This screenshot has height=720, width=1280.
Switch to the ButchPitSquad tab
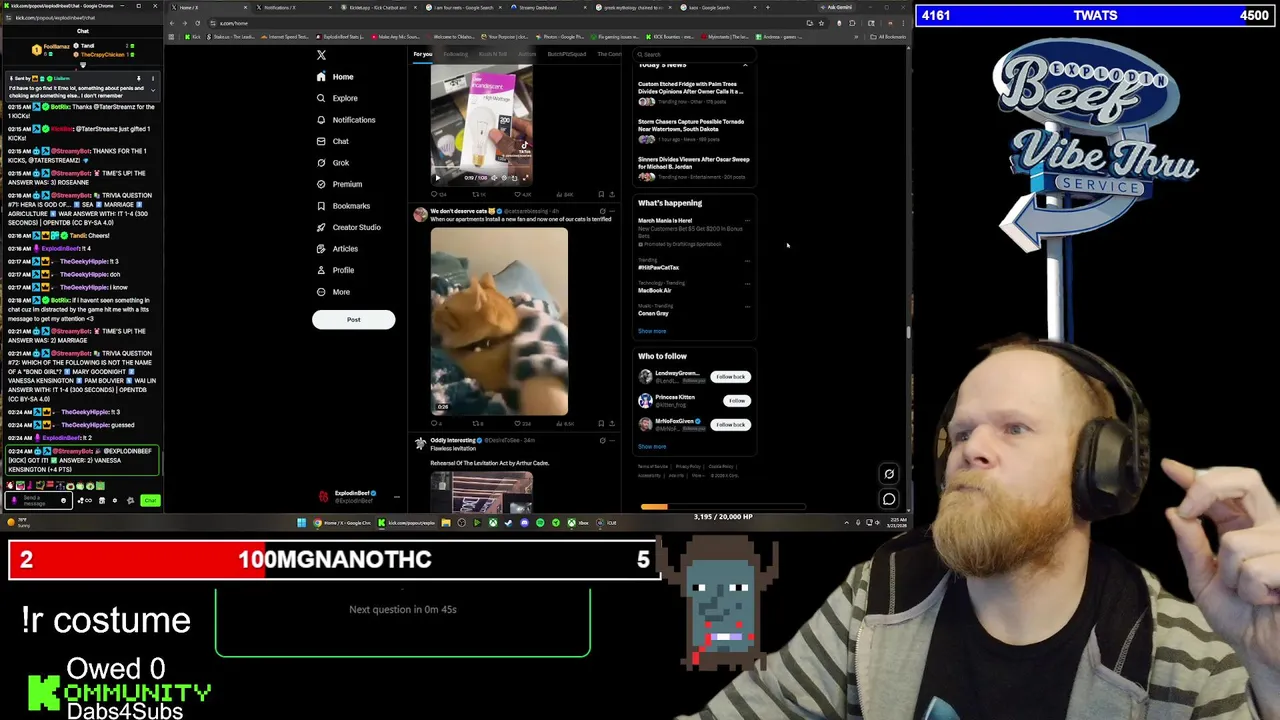click(567, 54)
